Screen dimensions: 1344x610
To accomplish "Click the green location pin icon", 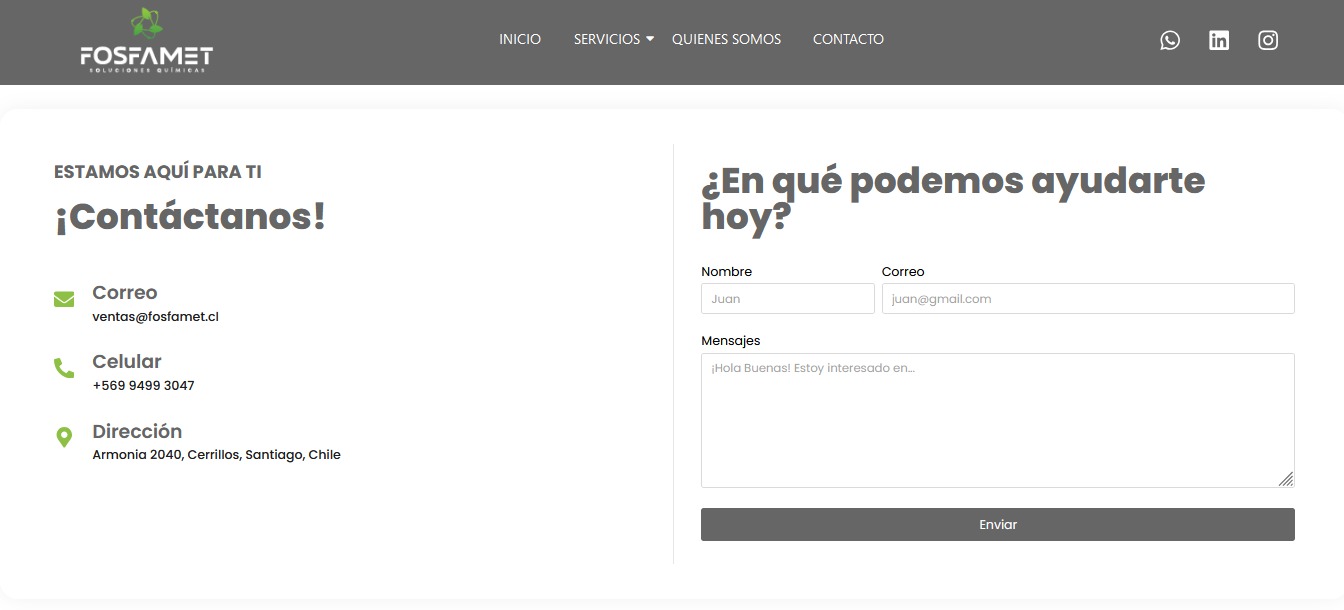I will coord(64,437).
